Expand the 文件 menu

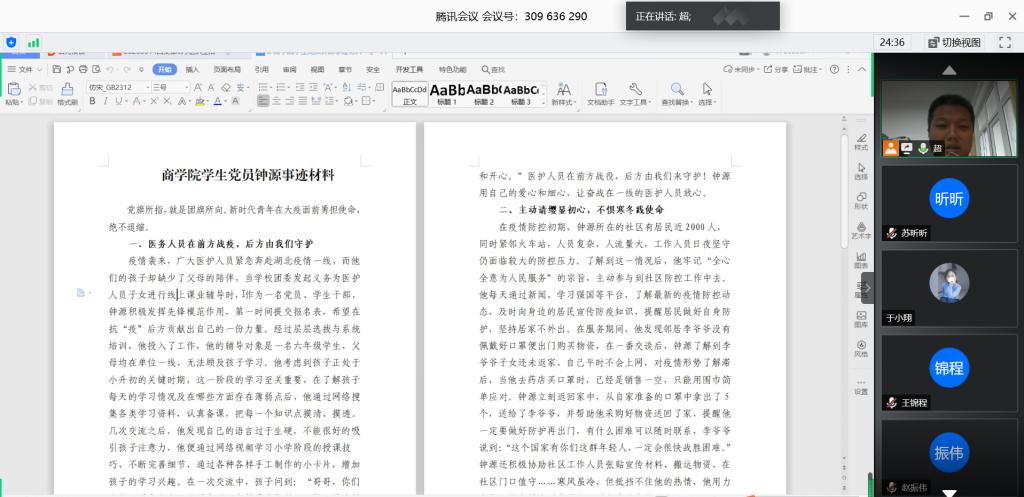[x=25, y=69]
